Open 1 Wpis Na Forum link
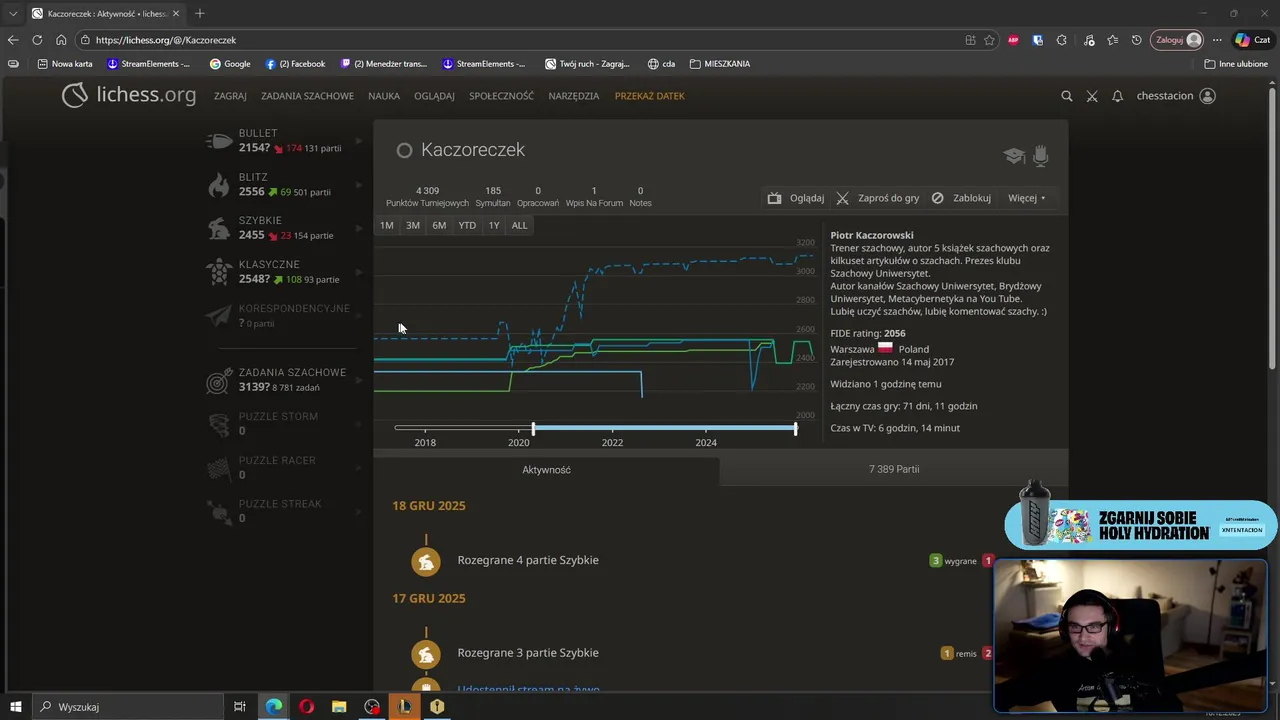 point(594,196)
